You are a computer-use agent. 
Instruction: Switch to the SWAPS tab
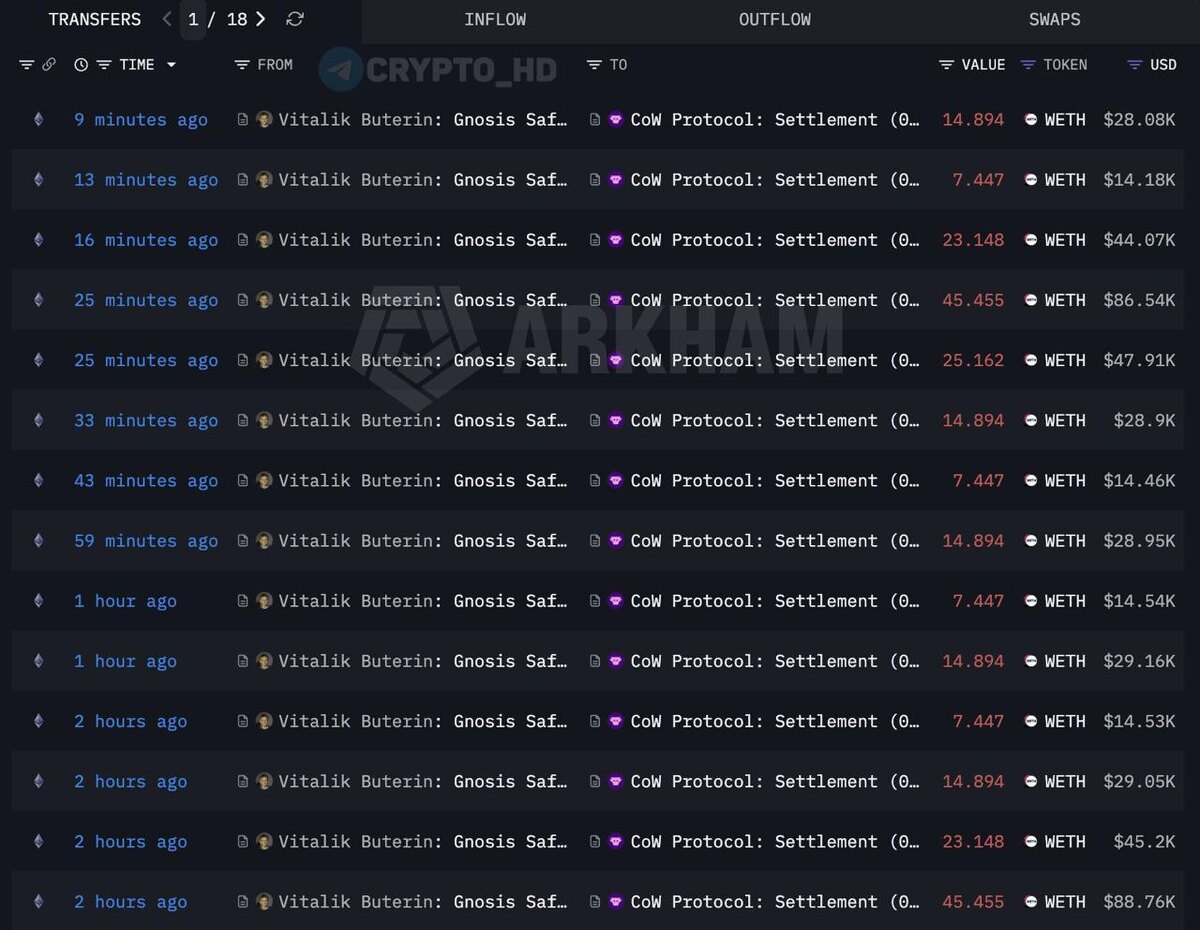coord(1055,19)
